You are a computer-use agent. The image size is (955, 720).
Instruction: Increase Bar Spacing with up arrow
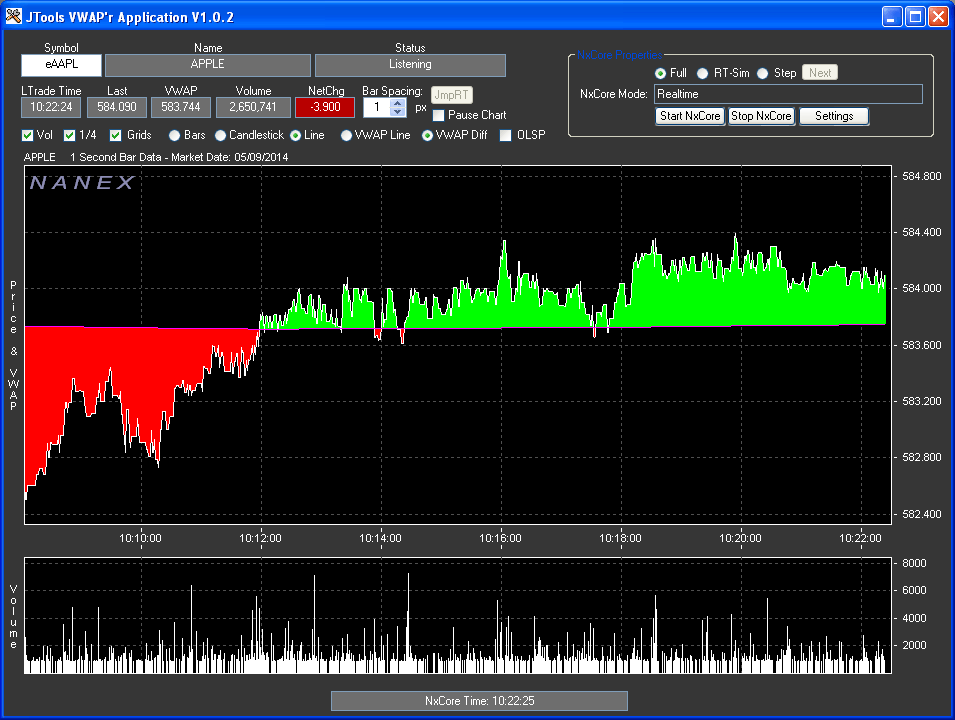tap(398, 103)
